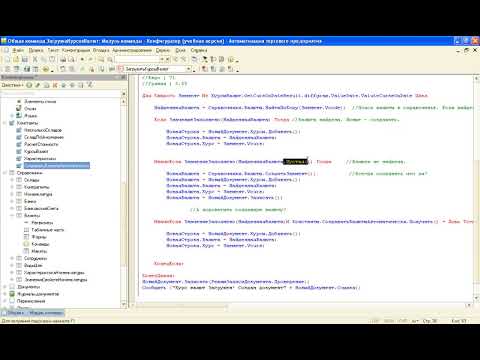480x360 pixels.
Task: Select the Перечисления tree node
Action: point(31,301)
